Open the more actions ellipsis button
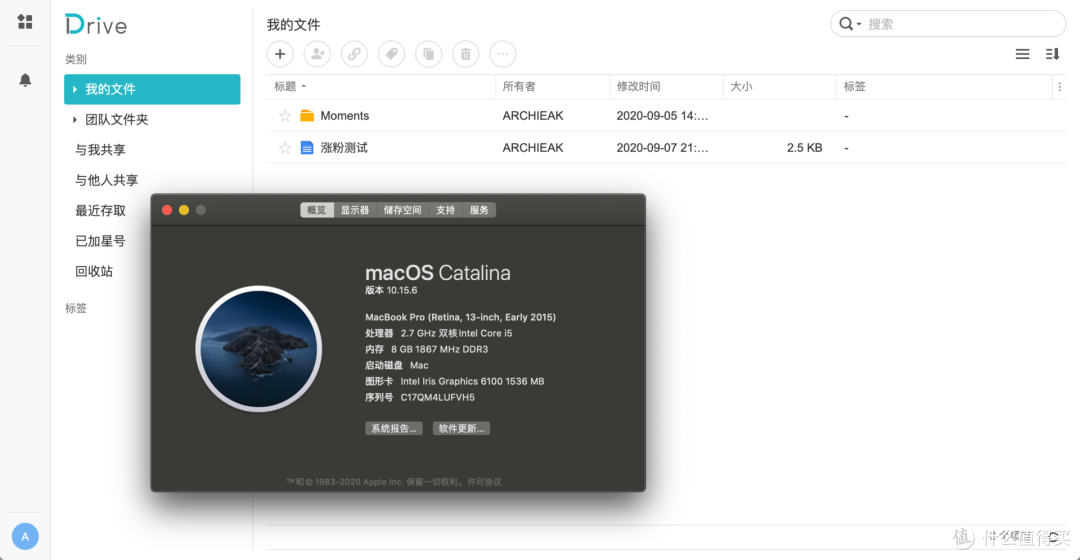1080x560 pixels. pos(503,54)
